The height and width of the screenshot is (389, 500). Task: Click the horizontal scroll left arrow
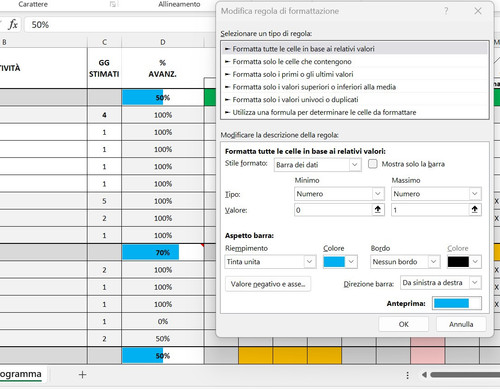pyautogui.click(x=424, y=375)
